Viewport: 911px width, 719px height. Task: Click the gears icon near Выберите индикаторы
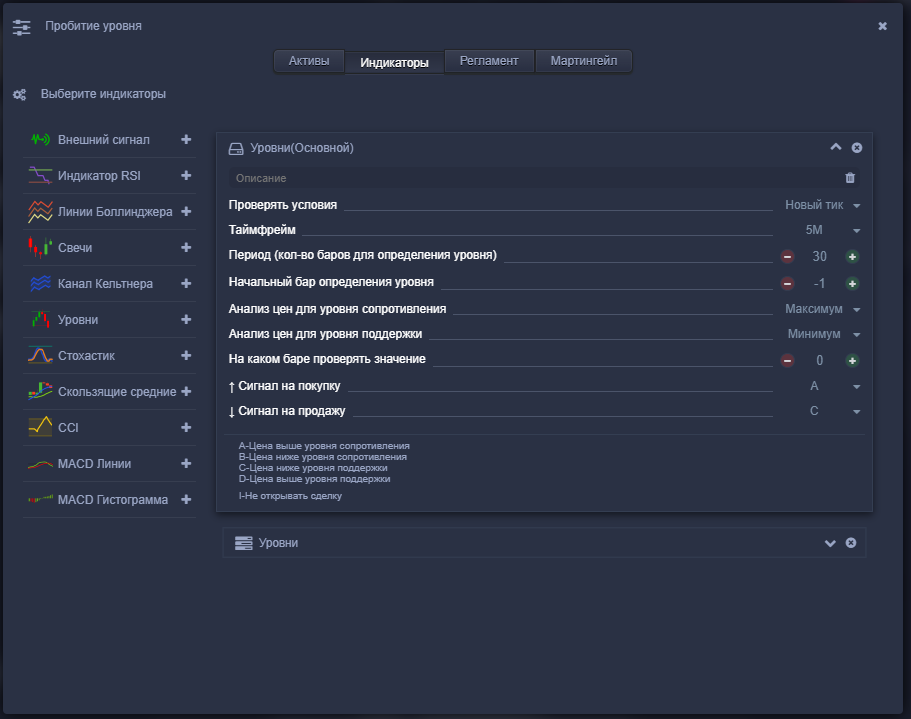click(x=20, y=95)
